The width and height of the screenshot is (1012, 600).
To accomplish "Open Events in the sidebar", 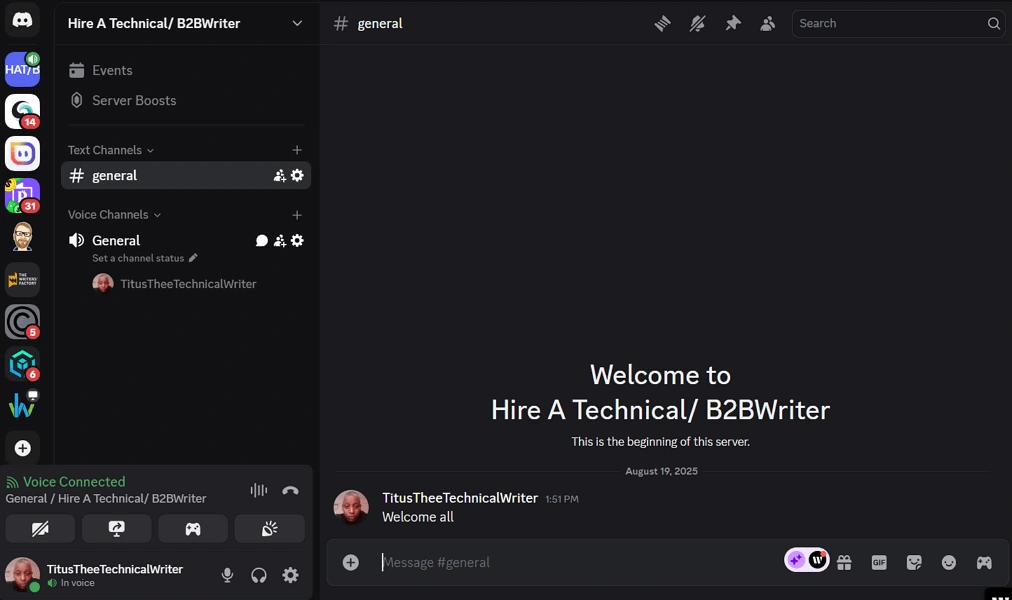I will tap(186, 70).
